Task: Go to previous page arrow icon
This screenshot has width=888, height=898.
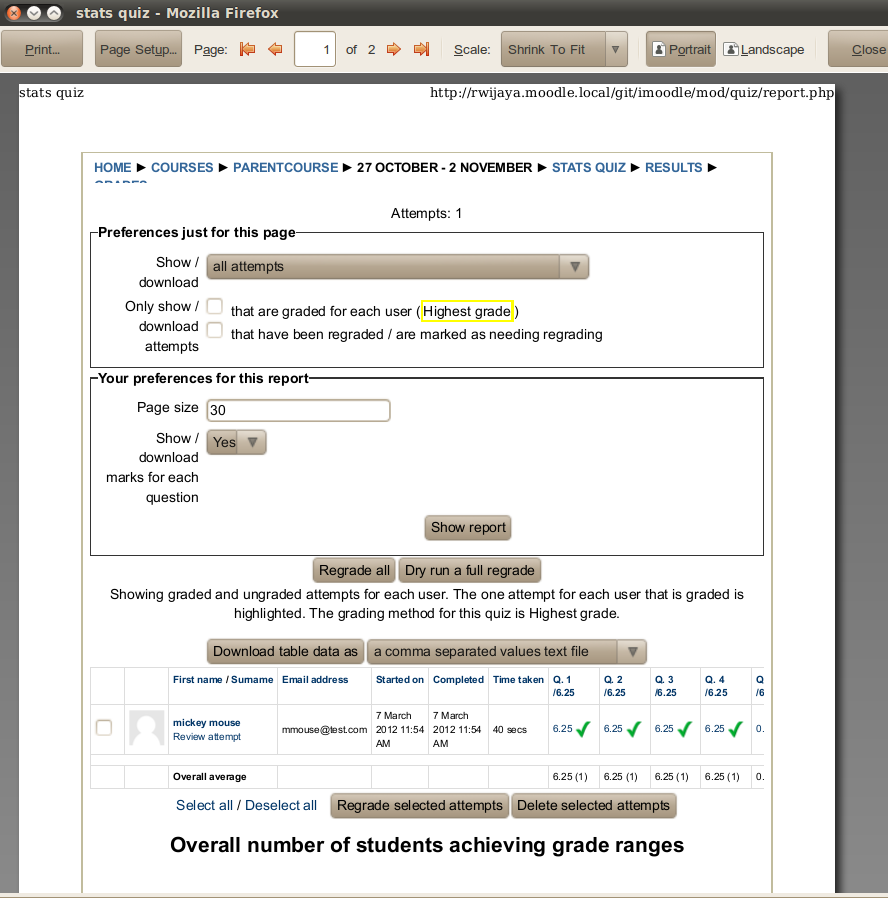Action: click(x=275, y=49)
